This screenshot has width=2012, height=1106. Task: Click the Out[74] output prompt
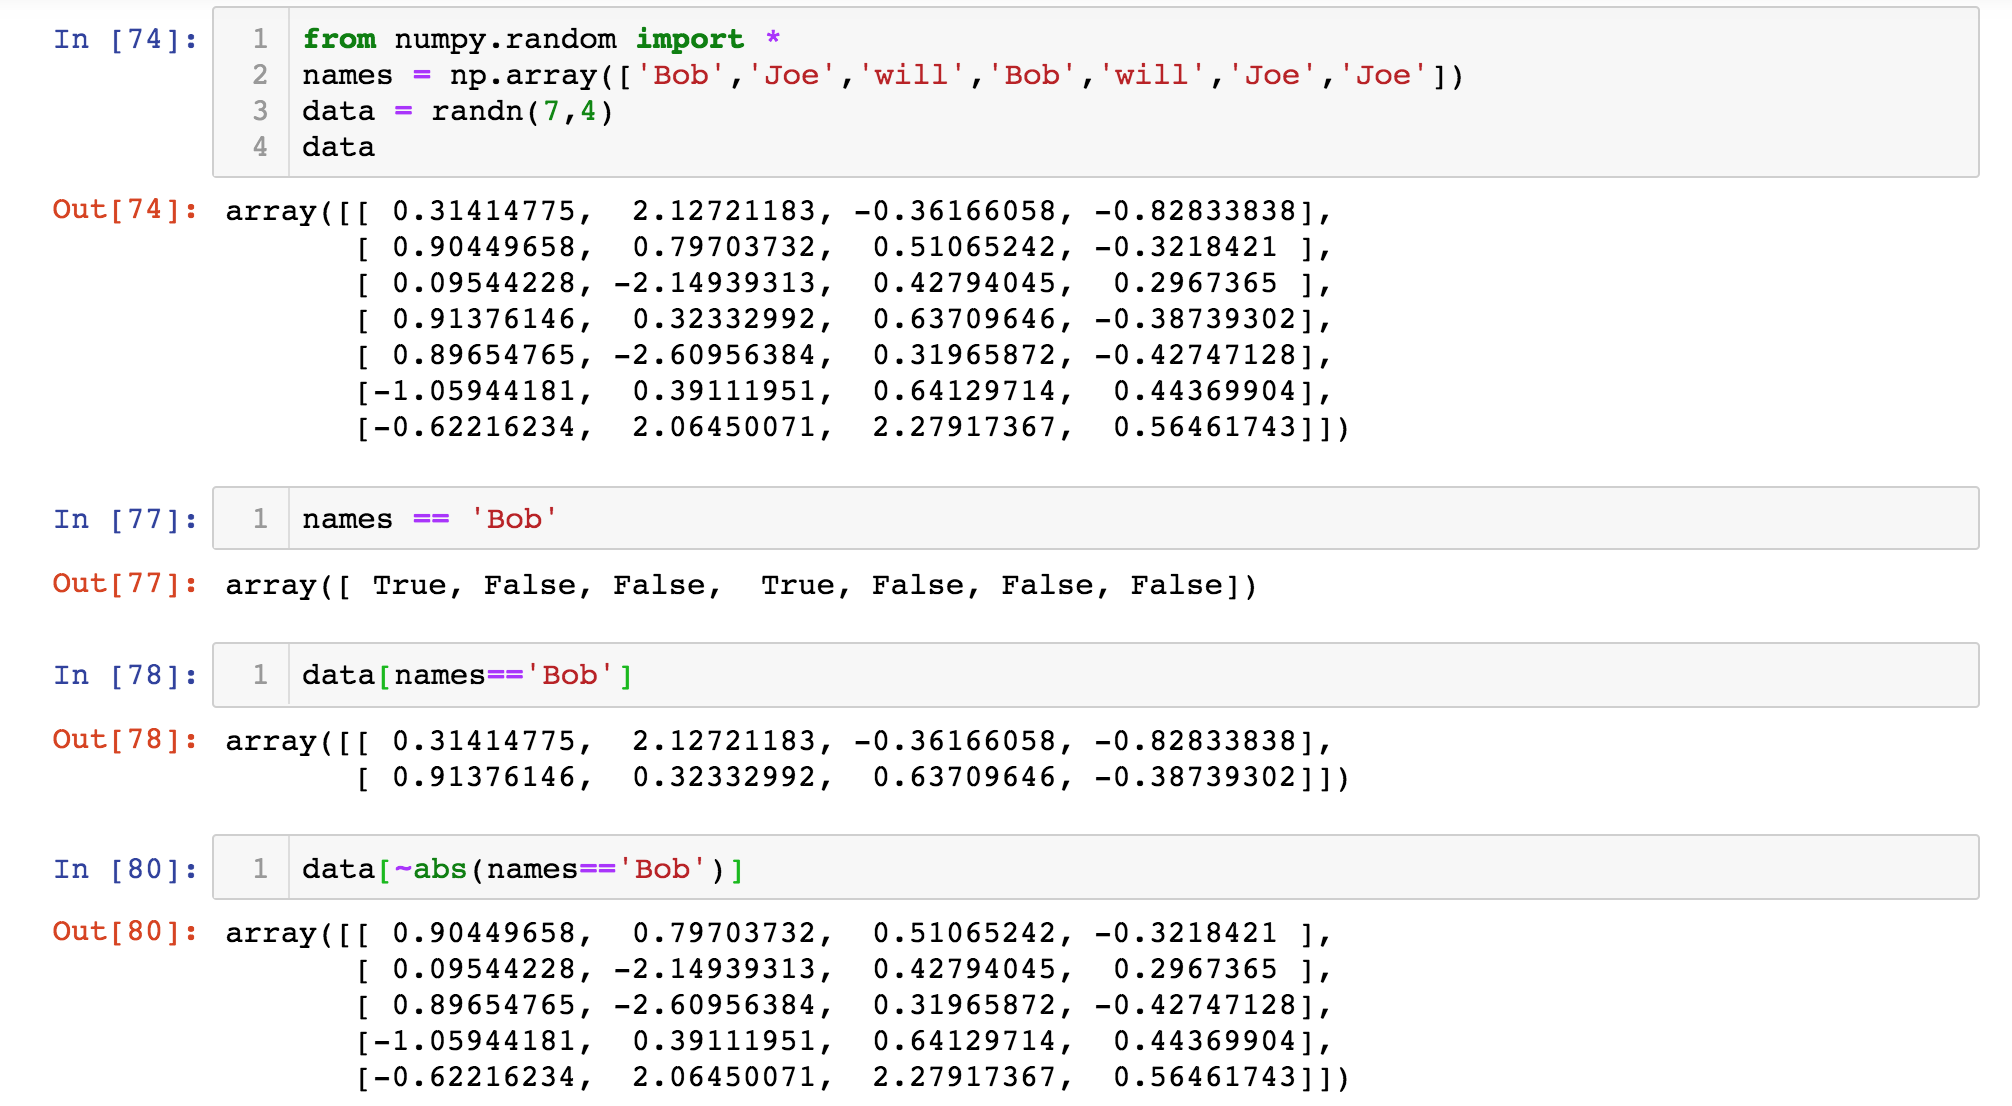click(124, 209)
